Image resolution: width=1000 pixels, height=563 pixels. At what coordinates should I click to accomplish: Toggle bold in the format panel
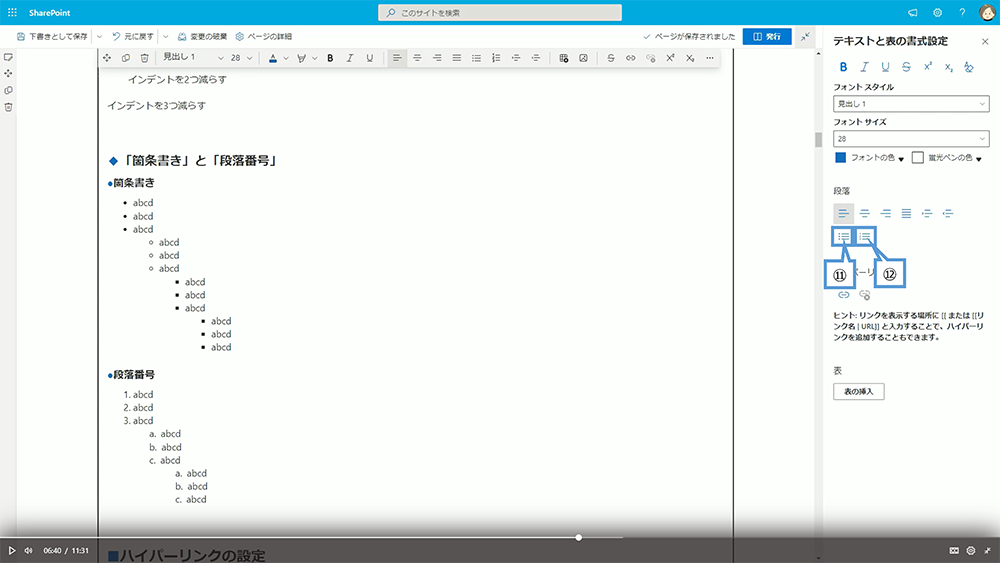click(x=843, y=67)
